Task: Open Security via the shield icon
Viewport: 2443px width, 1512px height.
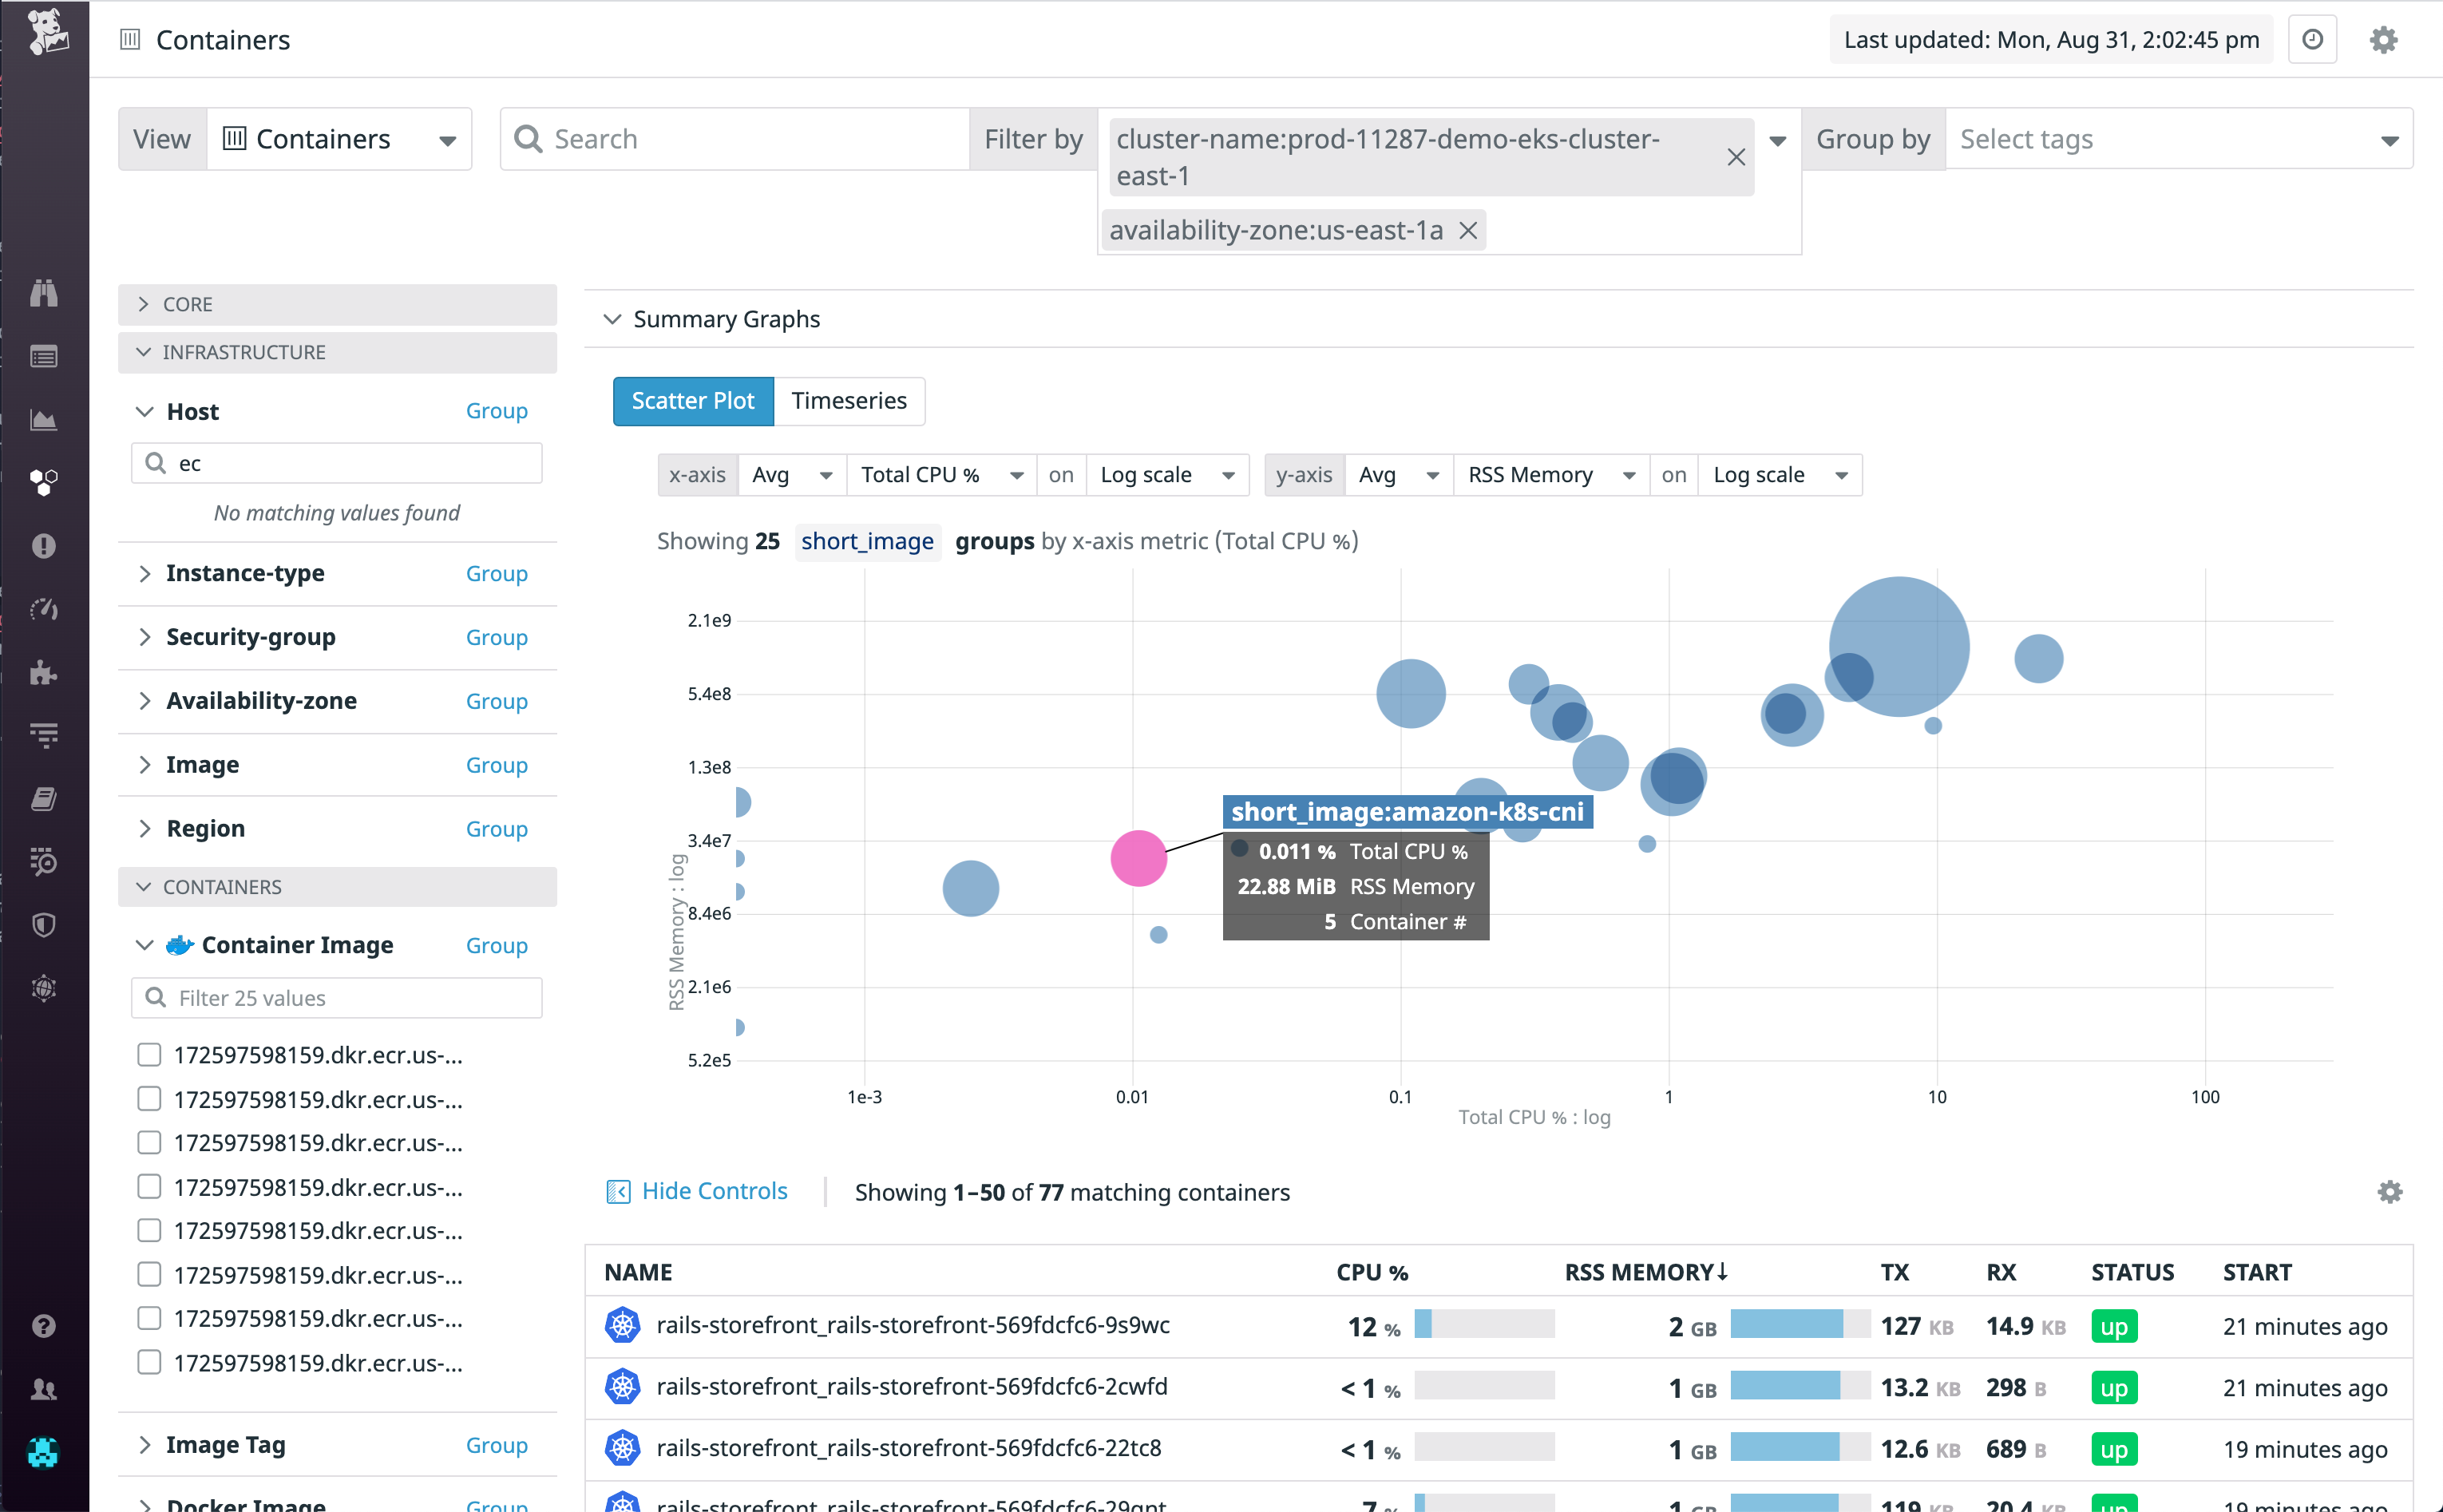Action: (44, 925)
